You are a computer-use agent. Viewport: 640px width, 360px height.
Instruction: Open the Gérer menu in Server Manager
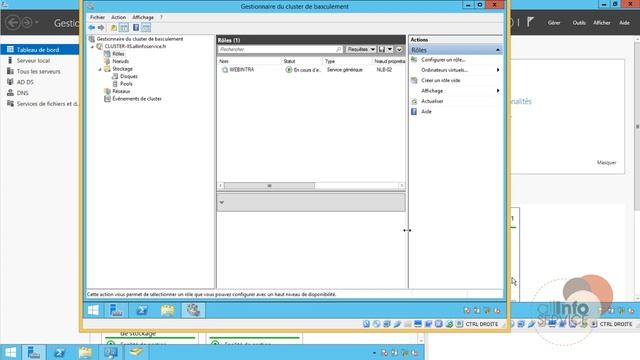[x=554, y=23]
